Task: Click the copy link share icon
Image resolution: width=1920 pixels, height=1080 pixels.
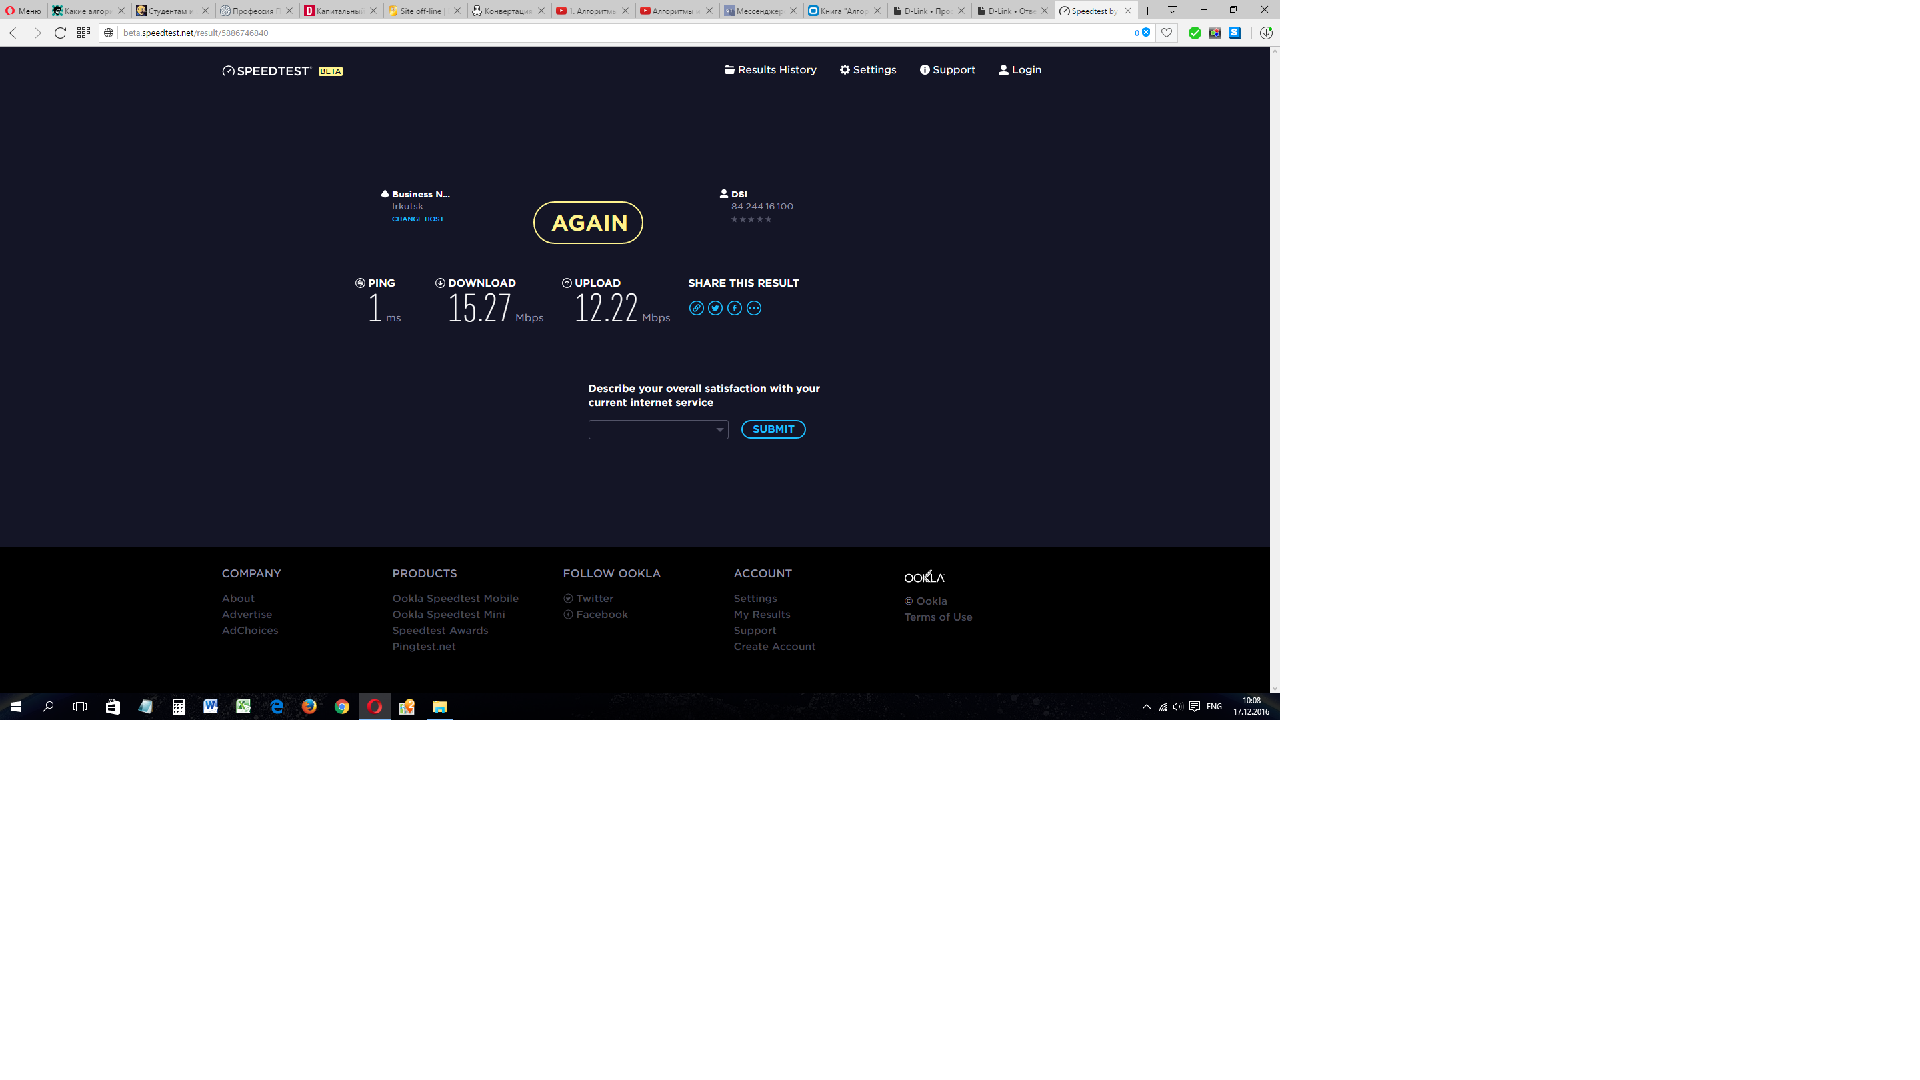Action: click(x=696, y=308)
